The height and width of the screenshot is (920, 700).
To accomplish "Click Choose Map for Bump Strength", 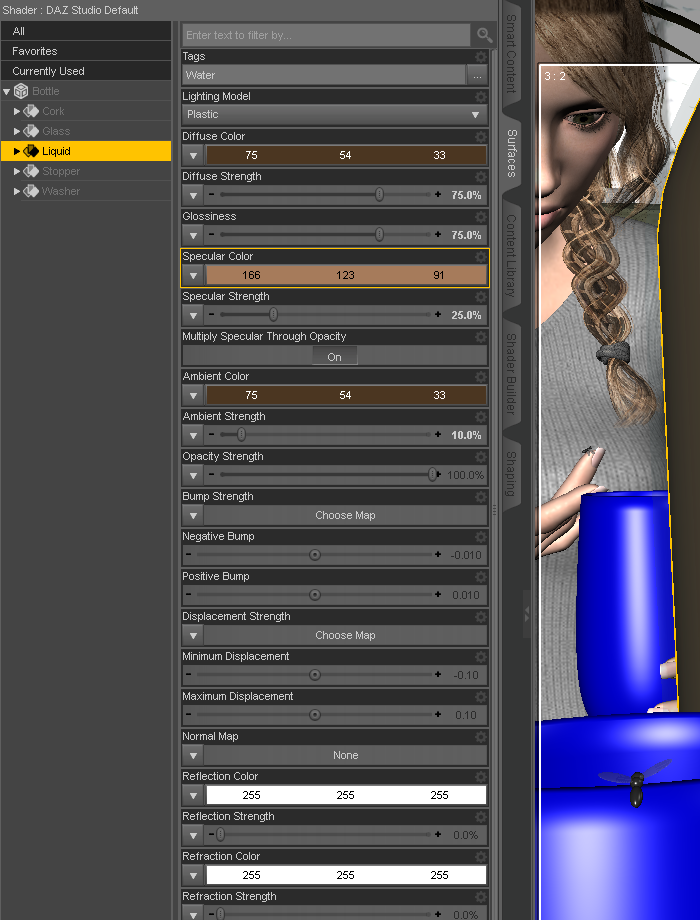I will [345, 515].
